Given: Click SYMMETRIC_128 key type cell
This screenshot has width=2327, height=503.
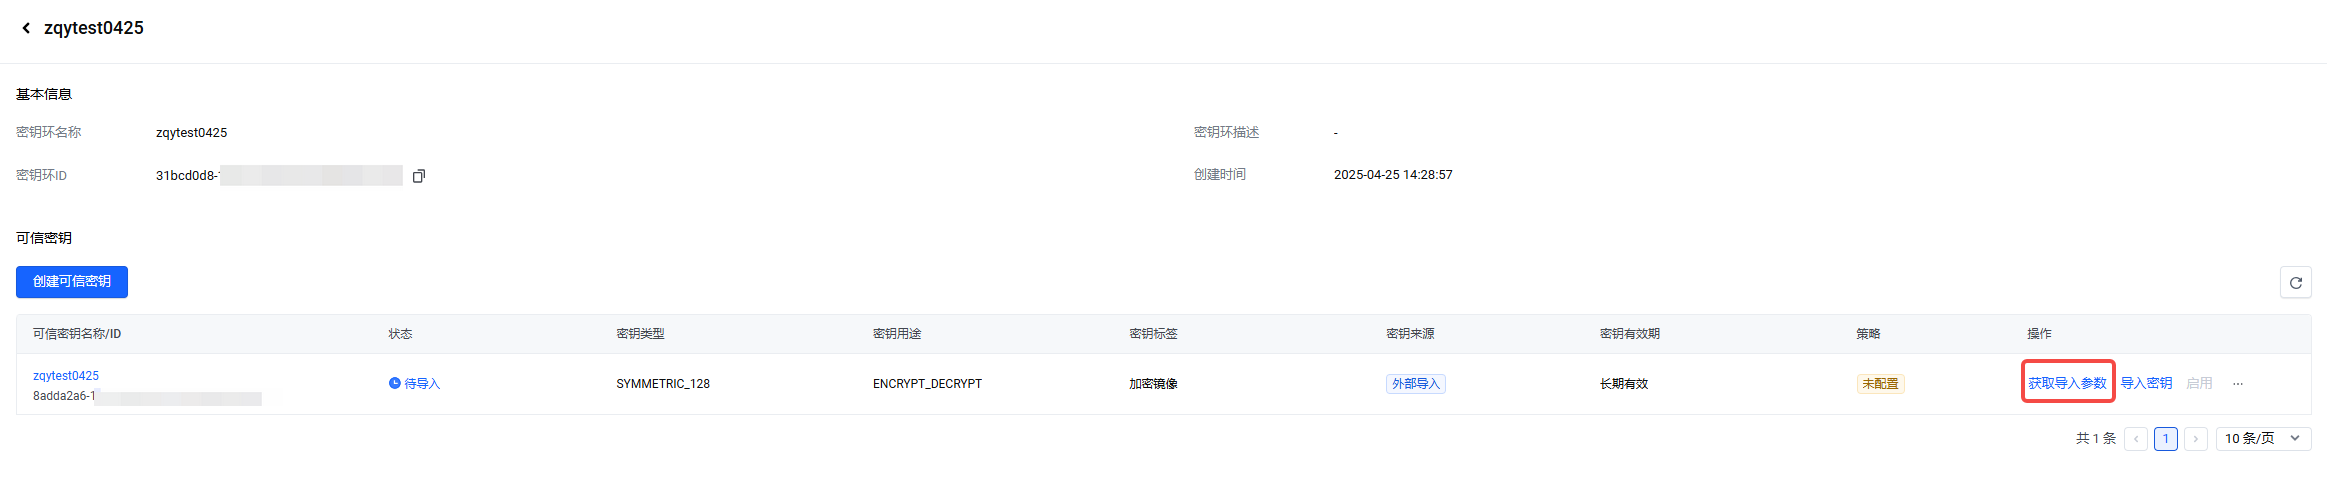Looking at the screenshot, I should point(663,384).
